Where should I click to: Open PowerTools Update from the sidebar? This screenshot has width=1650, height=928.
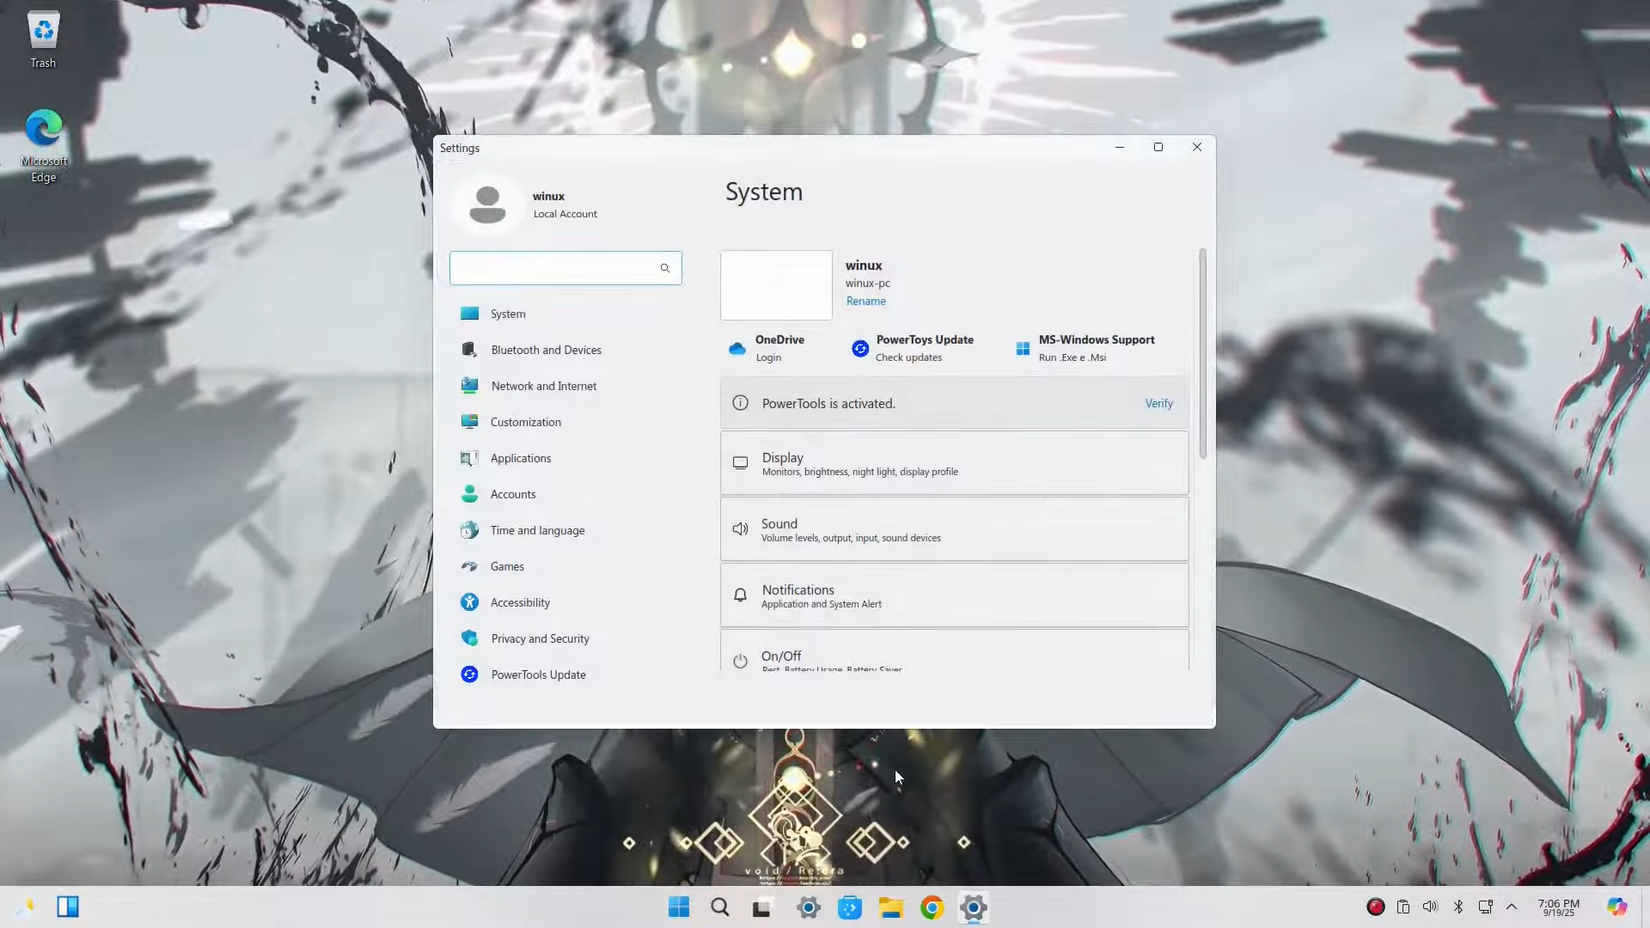(x=538, y=674)
